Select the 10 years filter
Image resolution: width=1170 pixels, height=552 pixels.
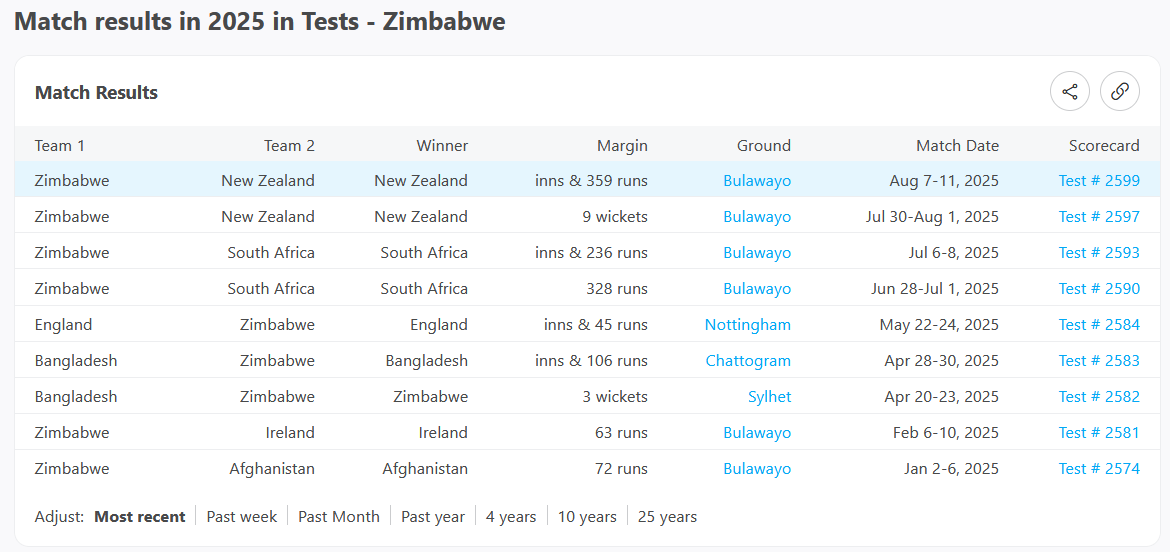click(x=587, y=517)
